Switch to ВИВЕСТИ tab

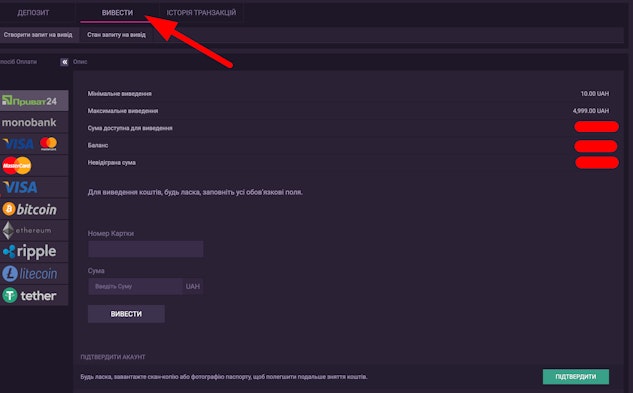[117, 13]
